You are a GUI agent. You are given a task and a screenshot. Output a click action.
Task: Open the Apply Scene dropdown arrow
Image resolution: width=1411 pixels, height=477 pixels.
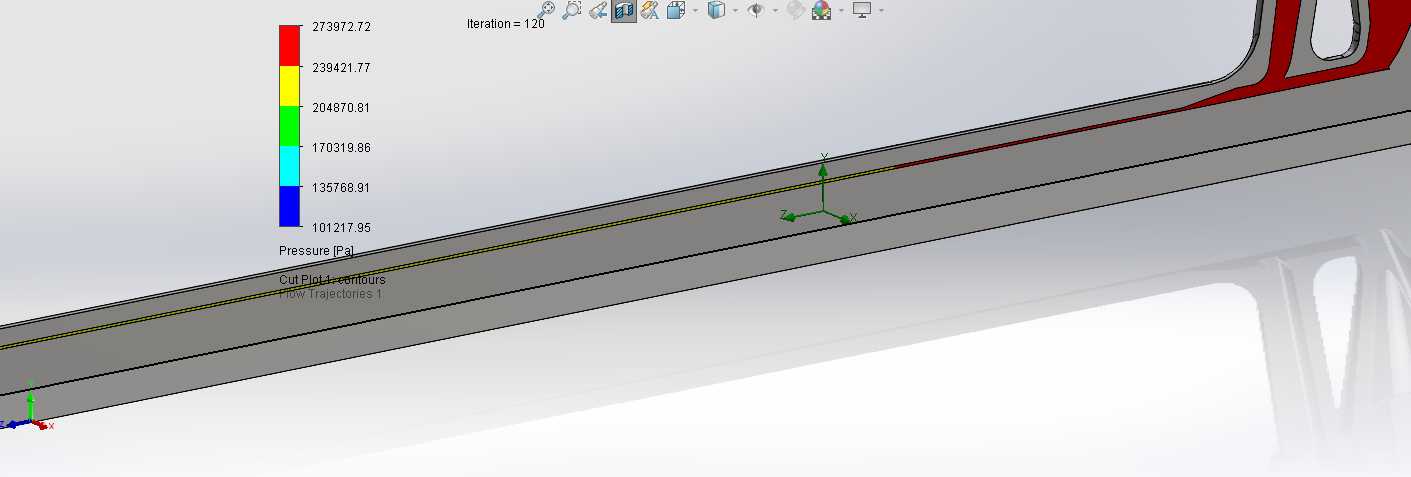[x=841, y=11]
